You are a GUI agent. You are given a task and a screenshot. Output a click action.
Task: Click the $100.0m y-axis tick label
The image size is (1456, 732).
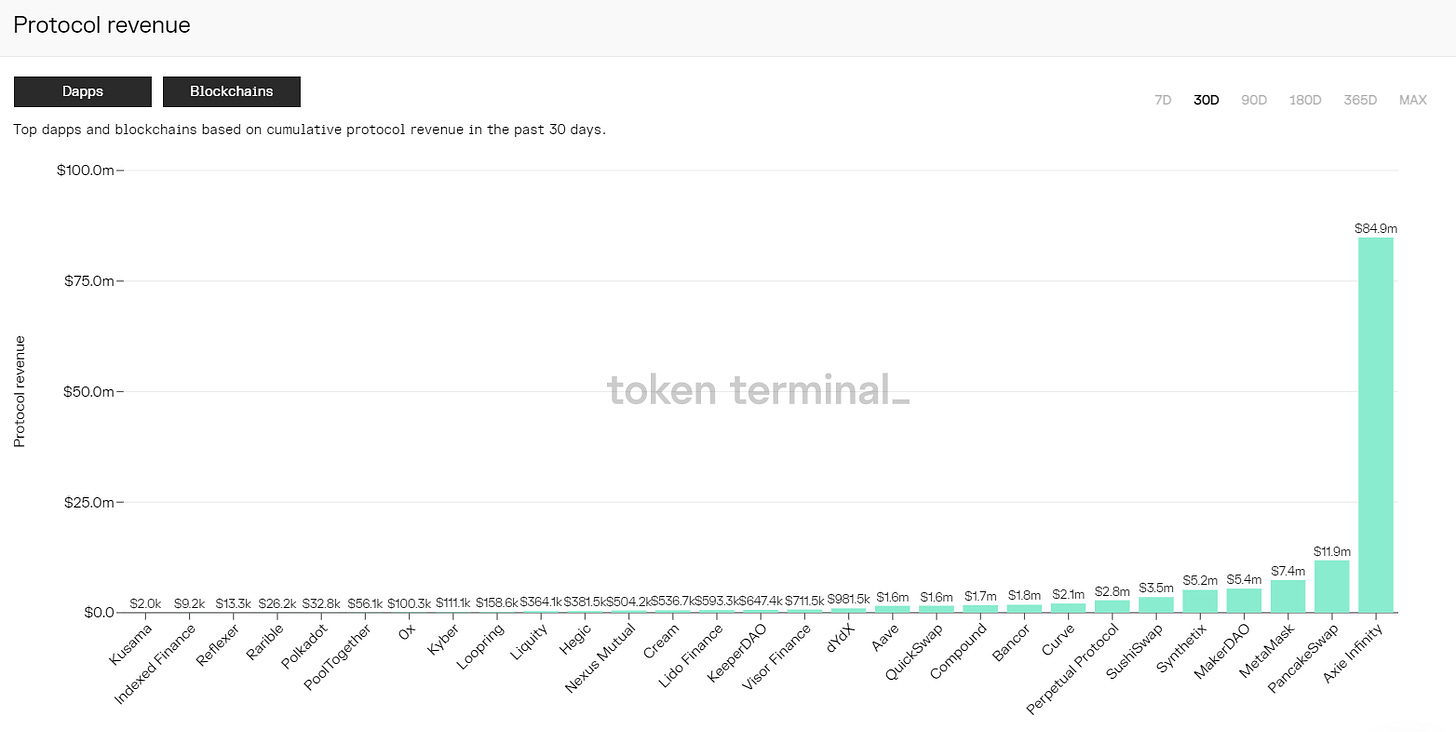point(86,170)
